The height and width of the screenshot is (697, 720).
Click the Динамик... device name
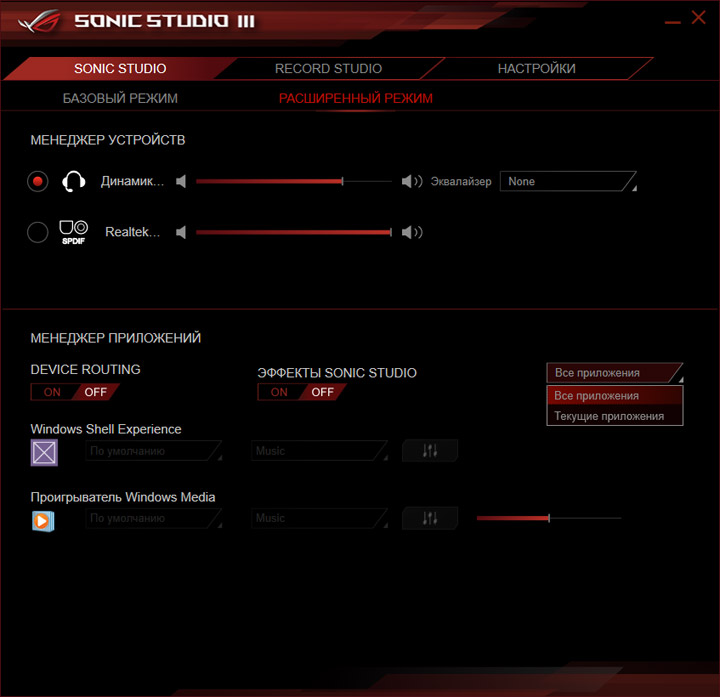pos(132,181)
